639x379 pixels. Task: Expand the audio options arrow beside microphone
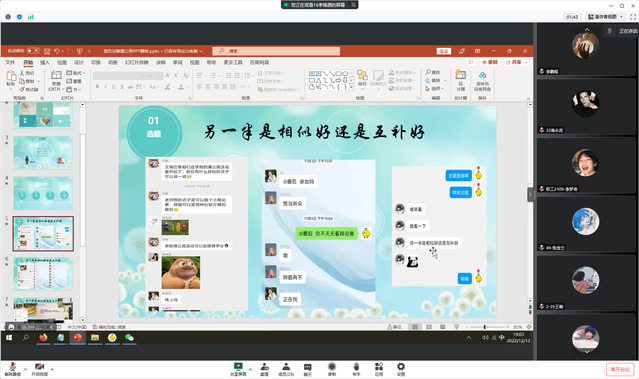[25, 369]
